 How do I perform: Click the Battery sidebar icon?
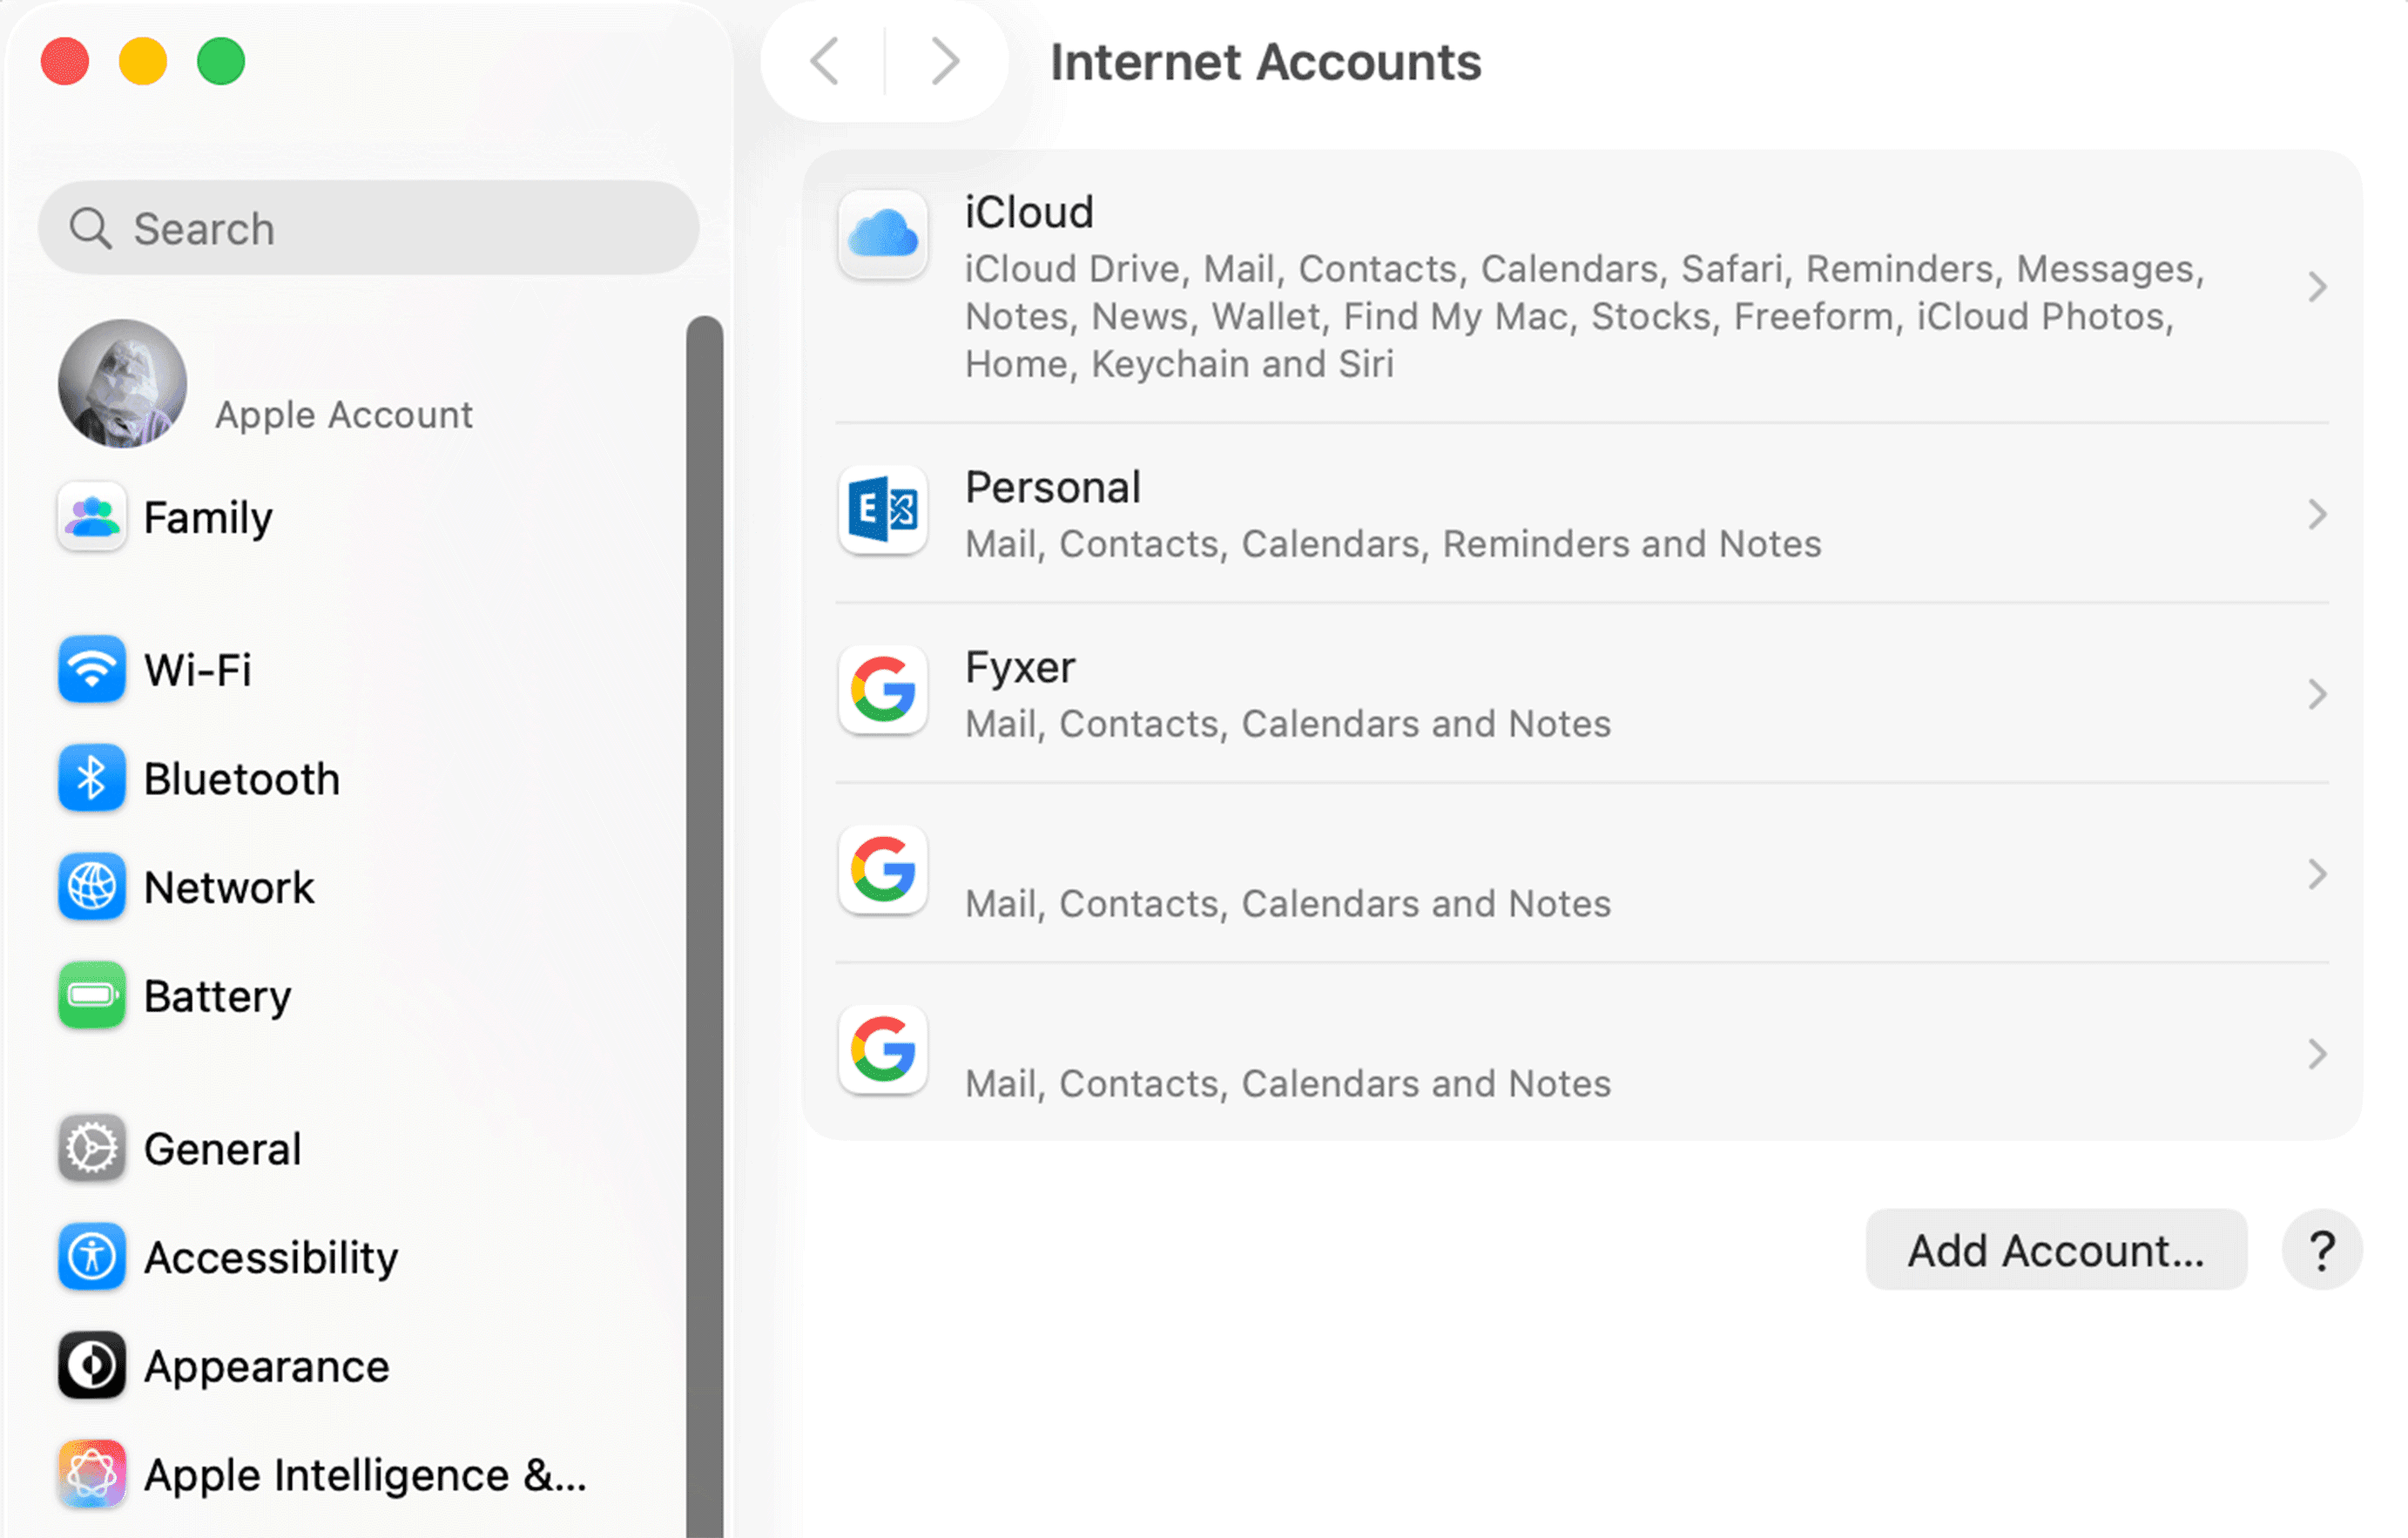point(92,996)
